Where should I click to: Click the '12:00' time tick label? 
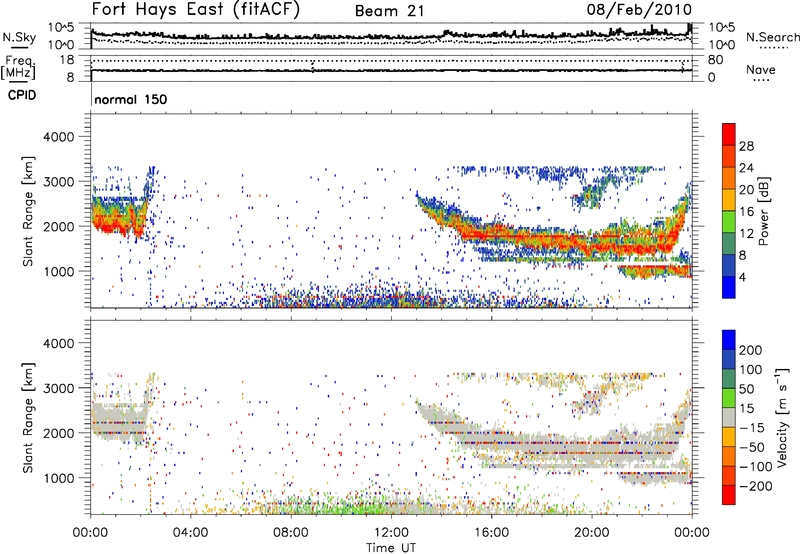pos(391,533)
